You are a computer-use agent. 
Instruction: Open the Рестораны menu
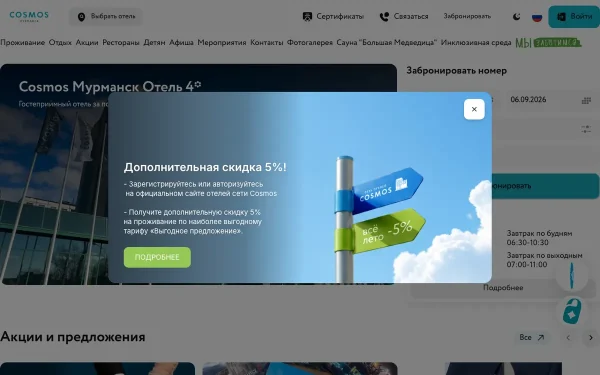click(121, 42)
